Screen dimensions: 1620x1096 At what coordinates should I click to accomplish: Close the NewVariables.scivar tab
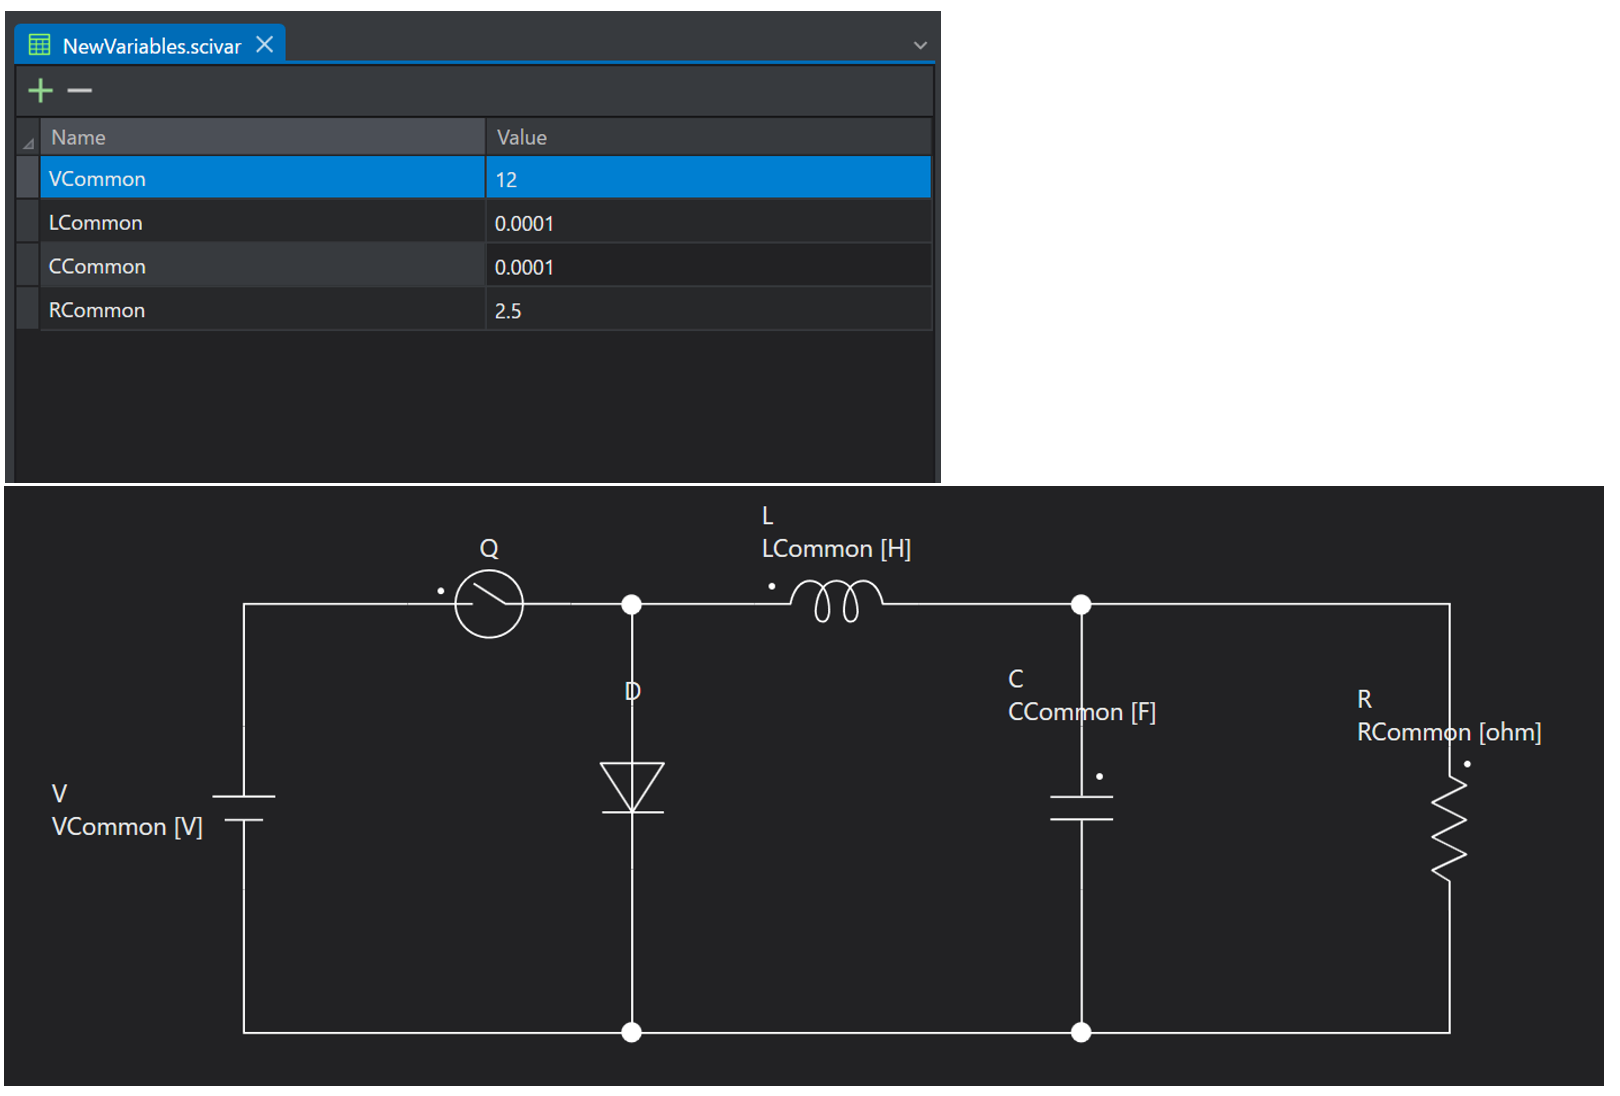click(264, 45)
